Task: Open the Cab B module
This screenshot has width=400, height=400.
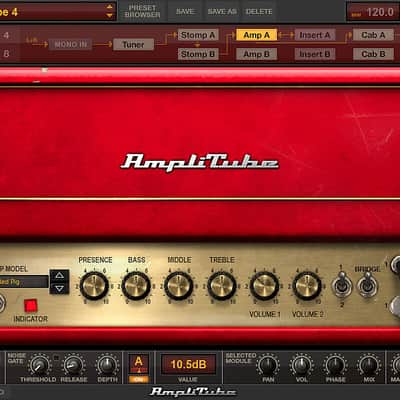Action: (373, 54)
